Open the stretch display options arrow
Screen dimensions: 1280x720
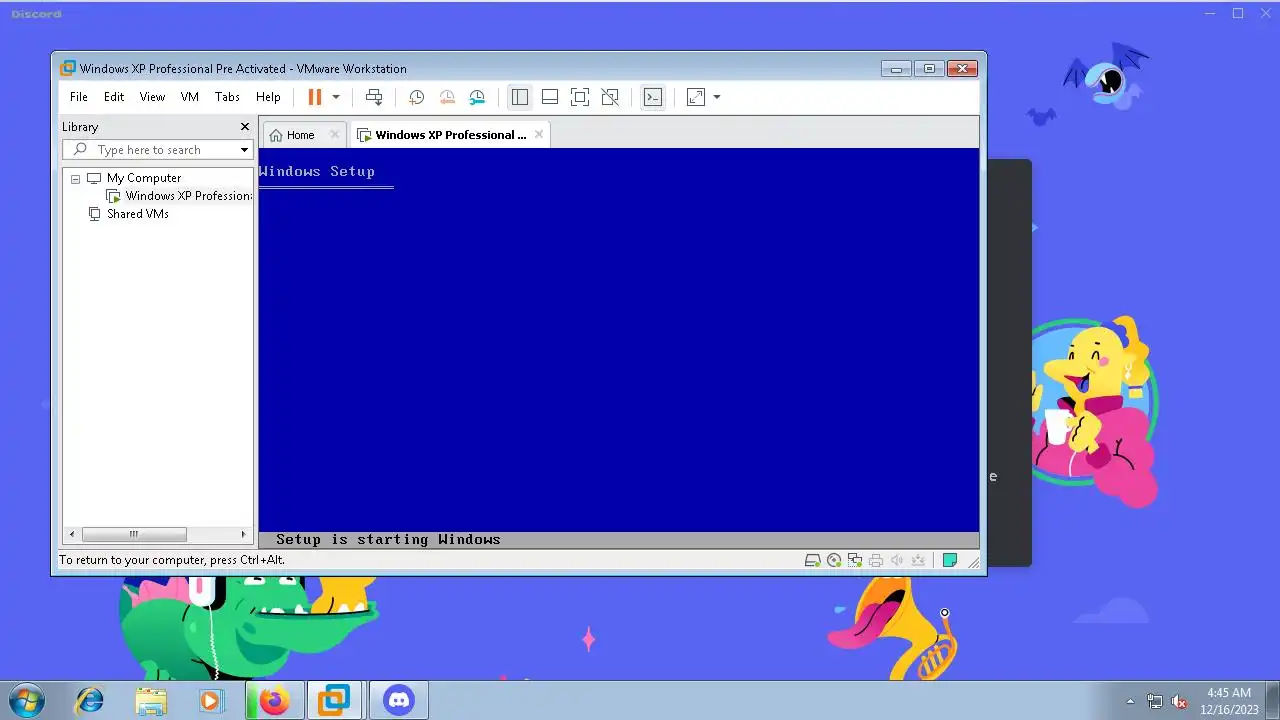coord(717,97)
